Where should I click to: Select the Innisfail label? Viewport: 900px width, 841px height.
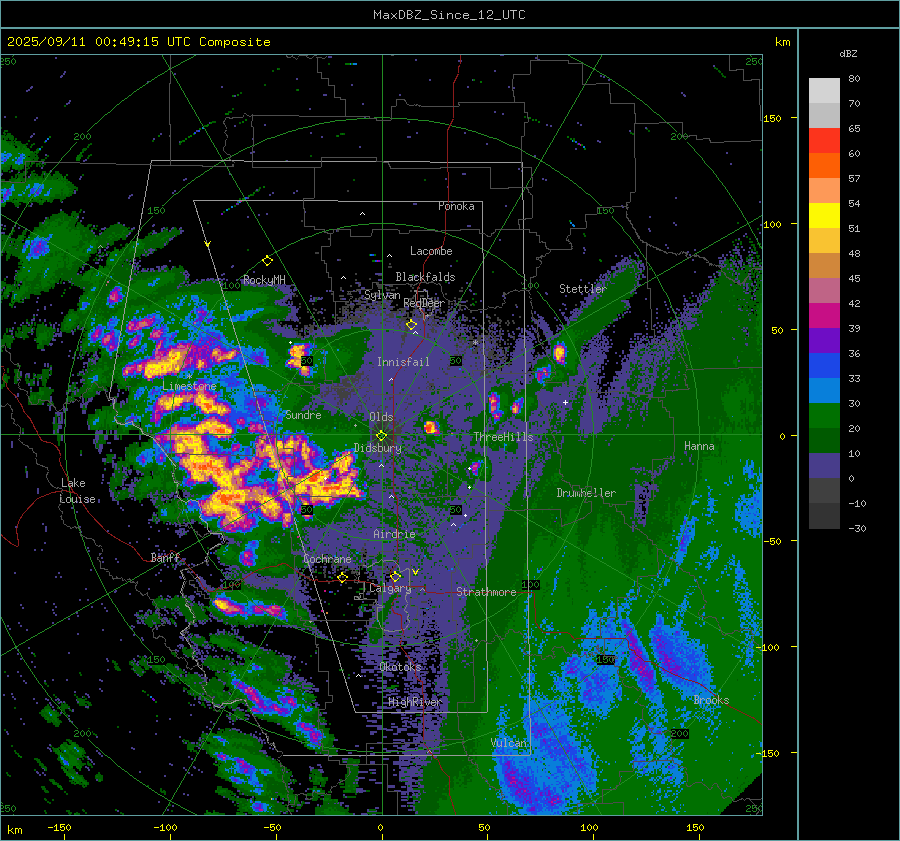[403, 362]
